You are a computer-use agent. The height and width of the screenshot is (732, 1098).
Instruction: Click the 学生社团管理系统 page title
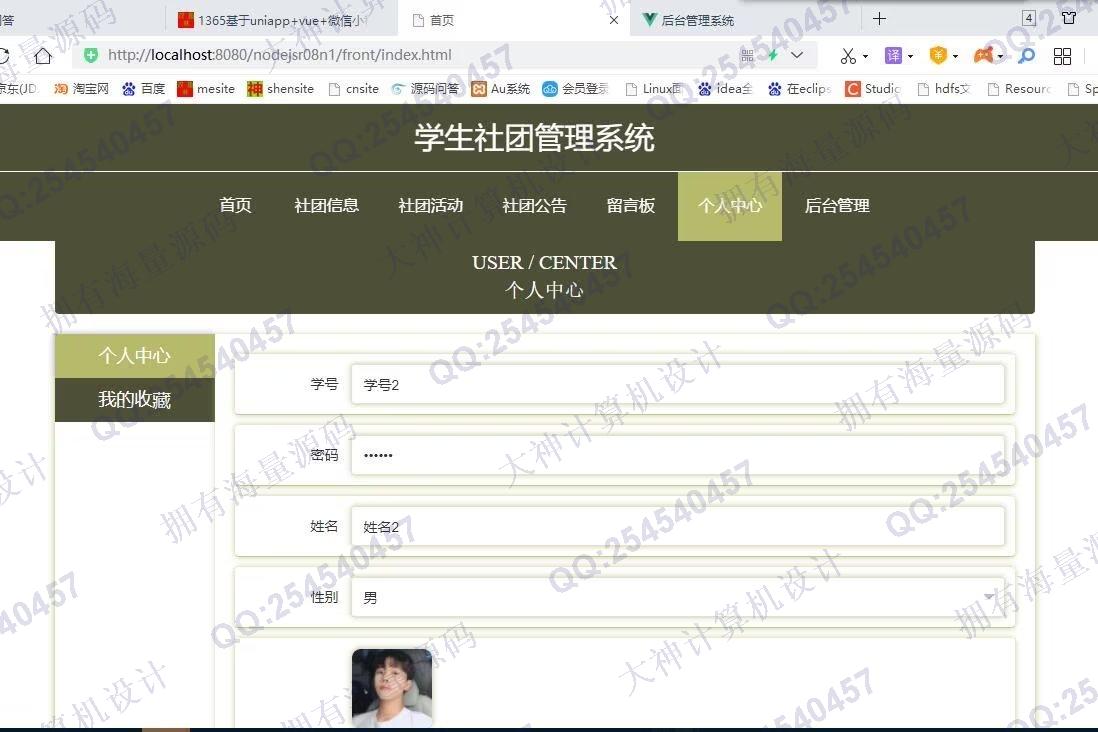tap(534, 137)
